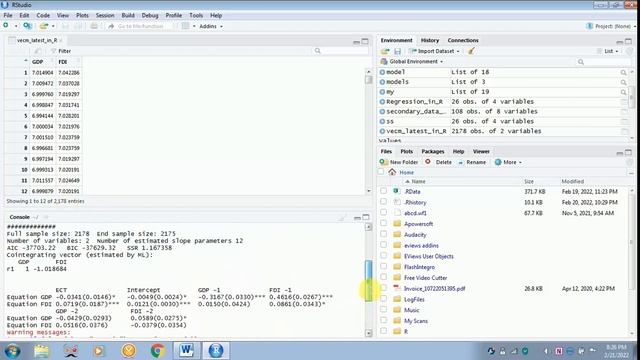Click the Rename button in Files pane
The height and width of the screenshot is (360, 640).
(x=472, y=162)
